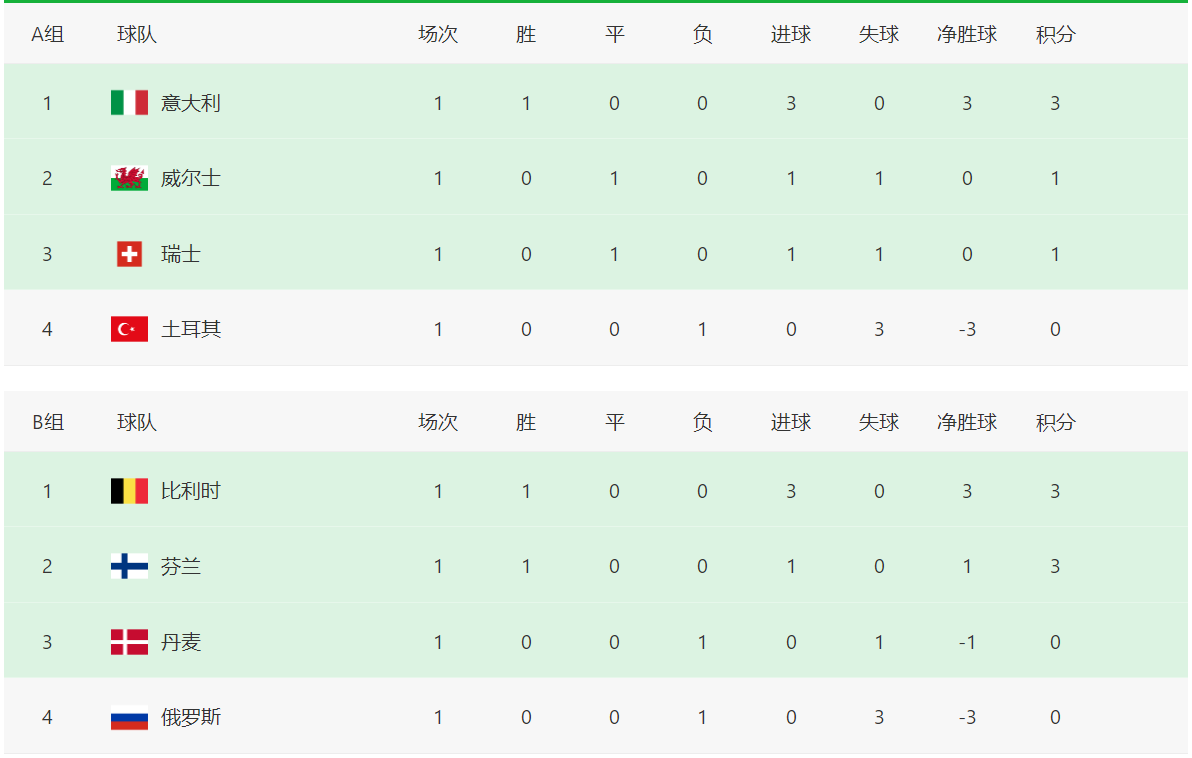Screen dimensions: 1192x758
Task: Click 净胜球 column header in group B
Action: coord(966,423)
